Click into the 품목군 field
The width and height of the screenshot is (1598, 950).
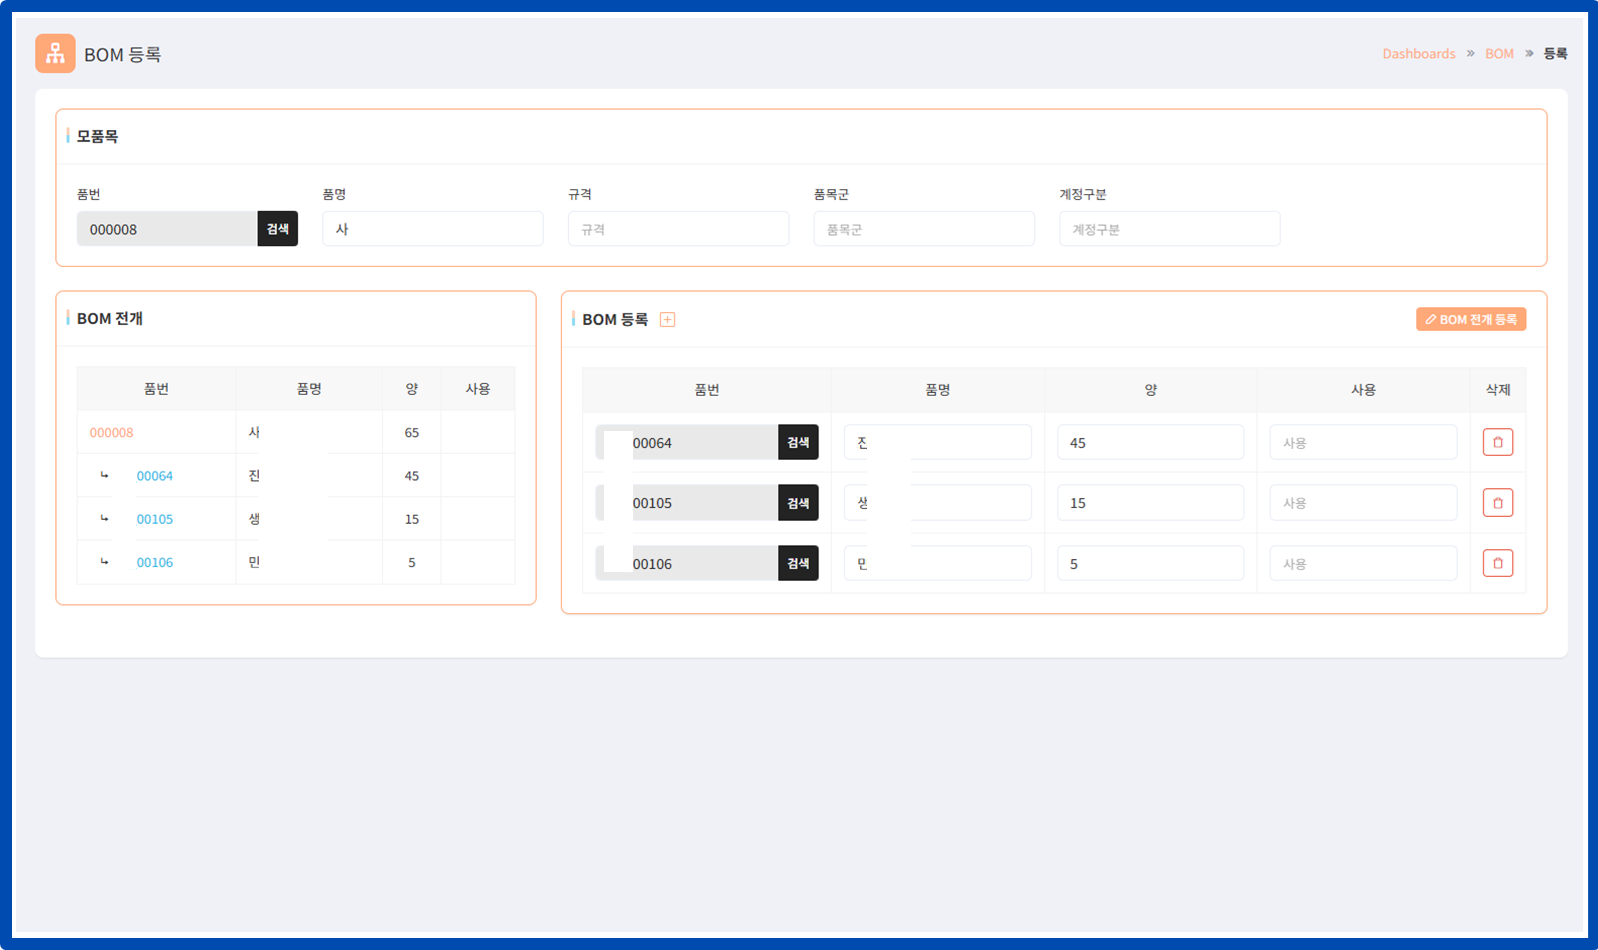[x=923, y=229]
